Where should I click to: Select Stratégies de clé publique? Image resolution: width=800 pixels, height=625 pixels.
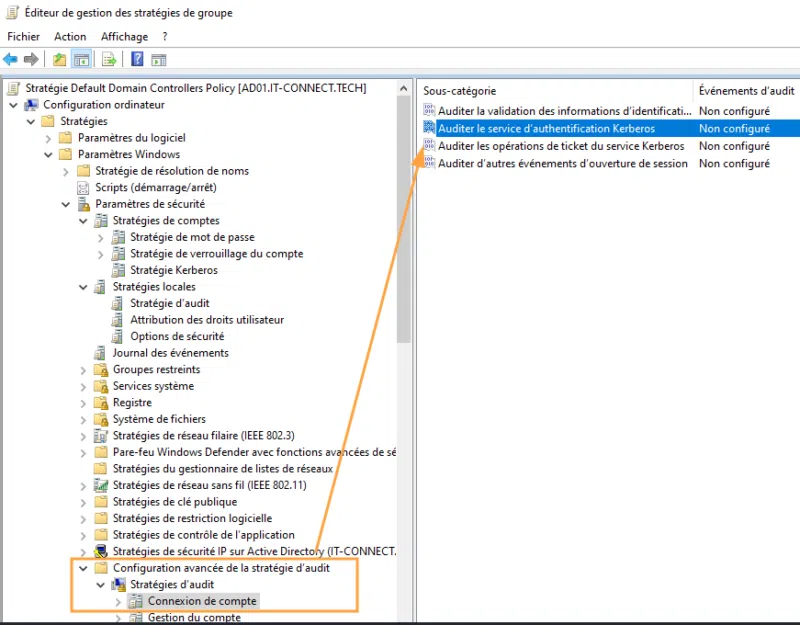tap(175, 502)
